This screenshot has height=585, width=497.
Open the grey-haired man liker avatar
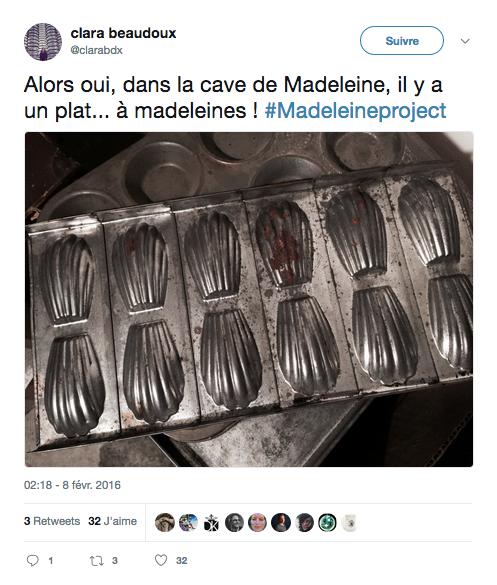click(x=234, y=522)
